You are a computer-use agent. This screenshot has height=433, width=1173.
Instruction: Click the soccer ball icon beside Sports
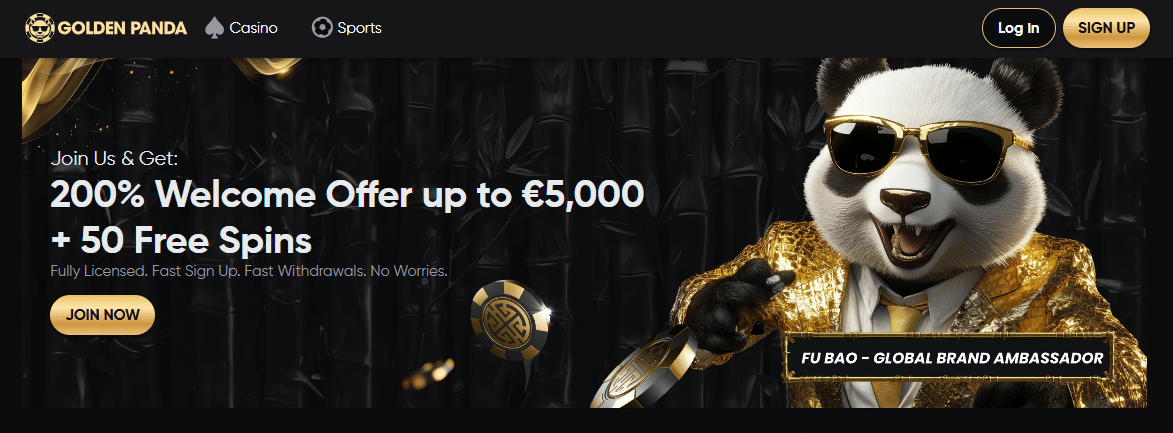(322, 28)
